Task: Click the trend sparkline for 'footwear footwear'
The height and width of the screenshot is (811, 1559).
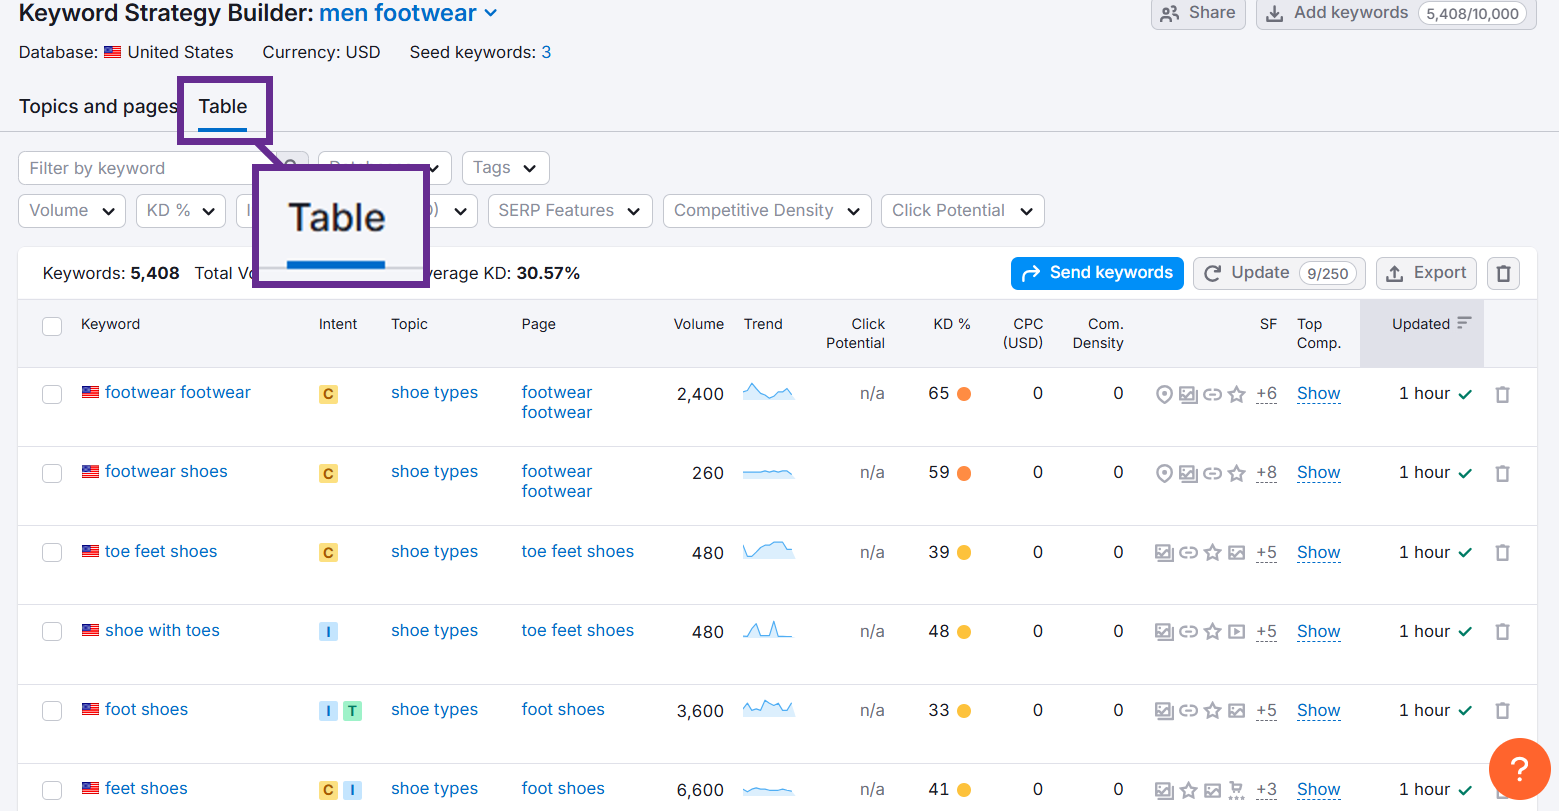Action: [768, 392]
